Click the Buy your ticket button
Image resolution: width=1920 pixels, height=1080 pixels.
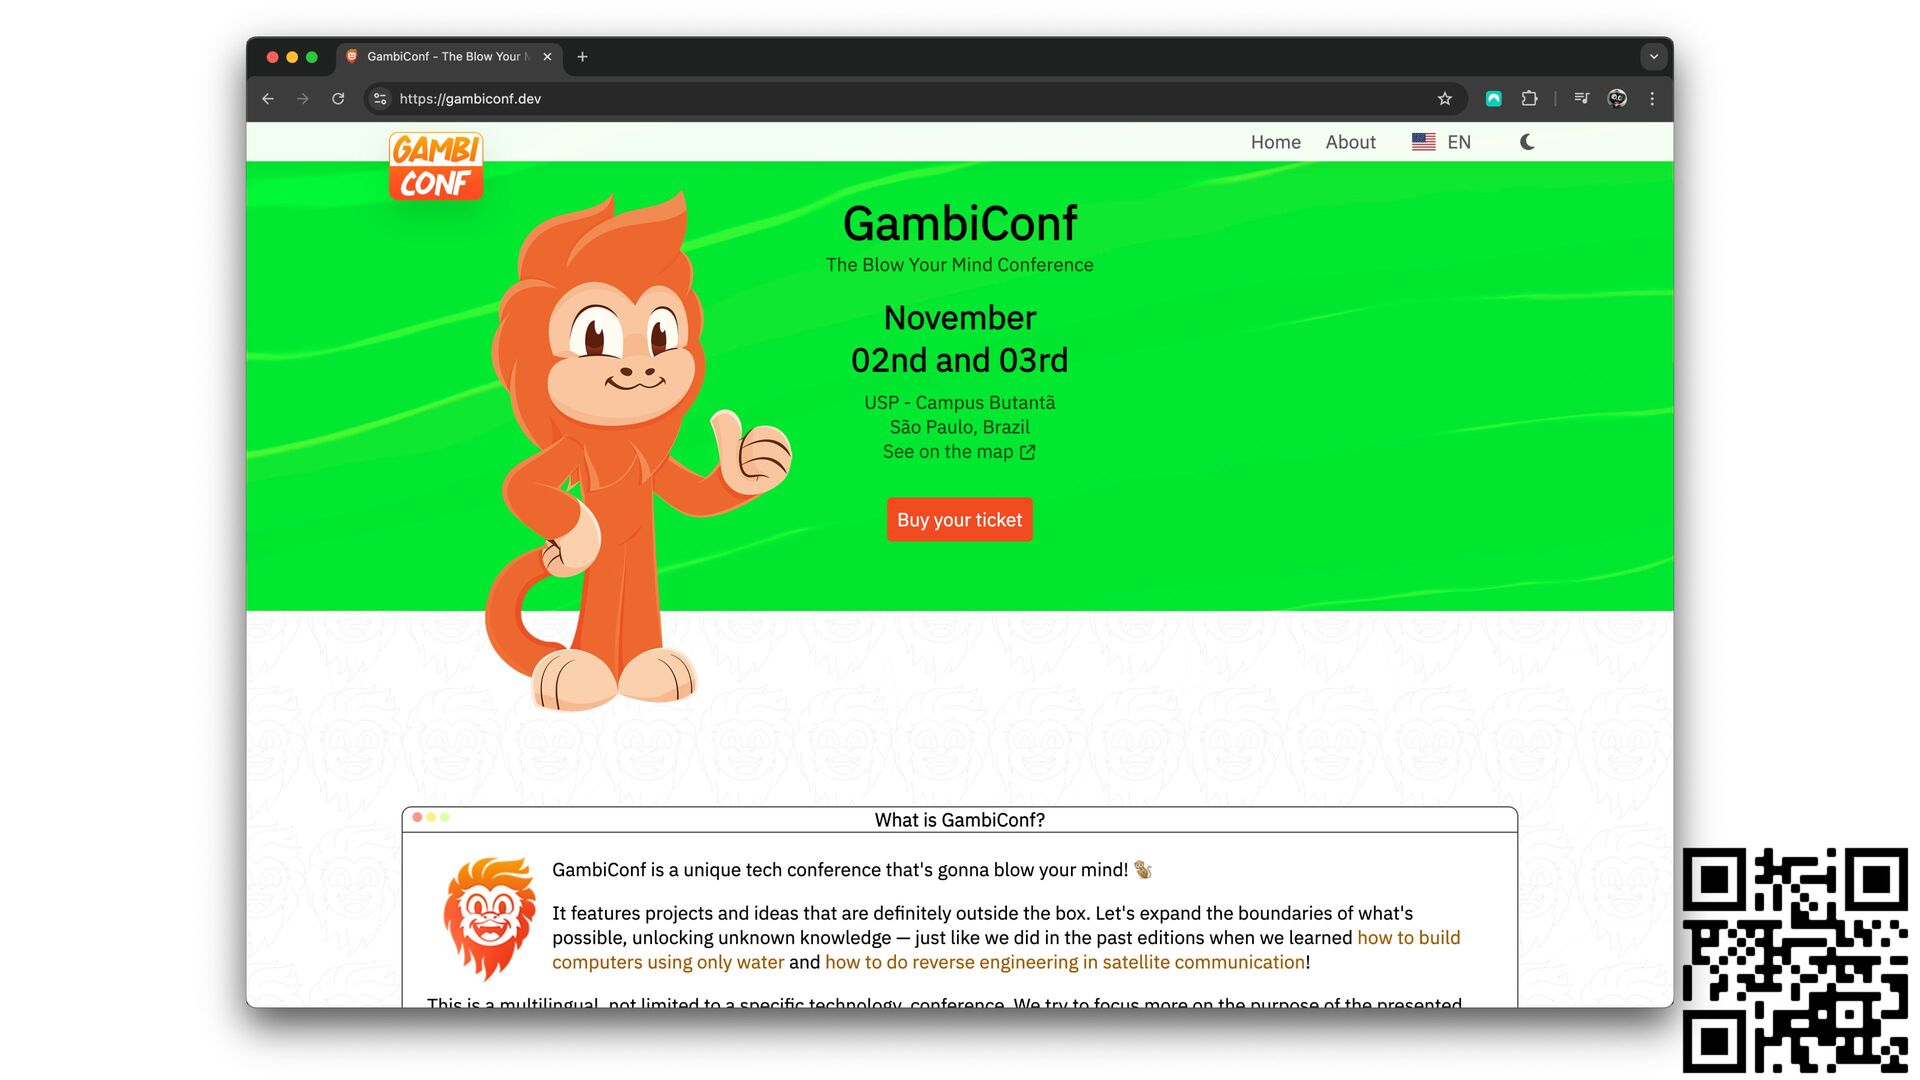959,520
